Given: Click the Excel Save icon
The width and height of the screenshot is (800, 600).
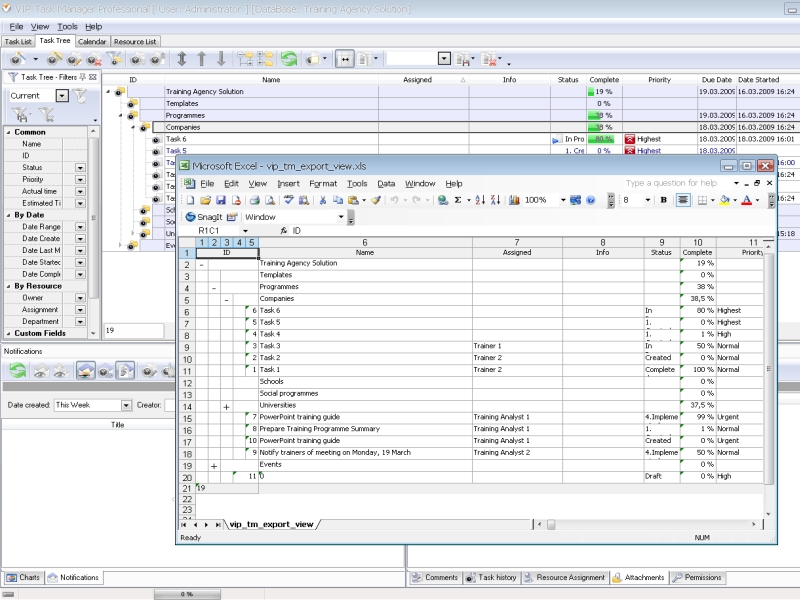Looking at the screenshot, I should [219, 200].
